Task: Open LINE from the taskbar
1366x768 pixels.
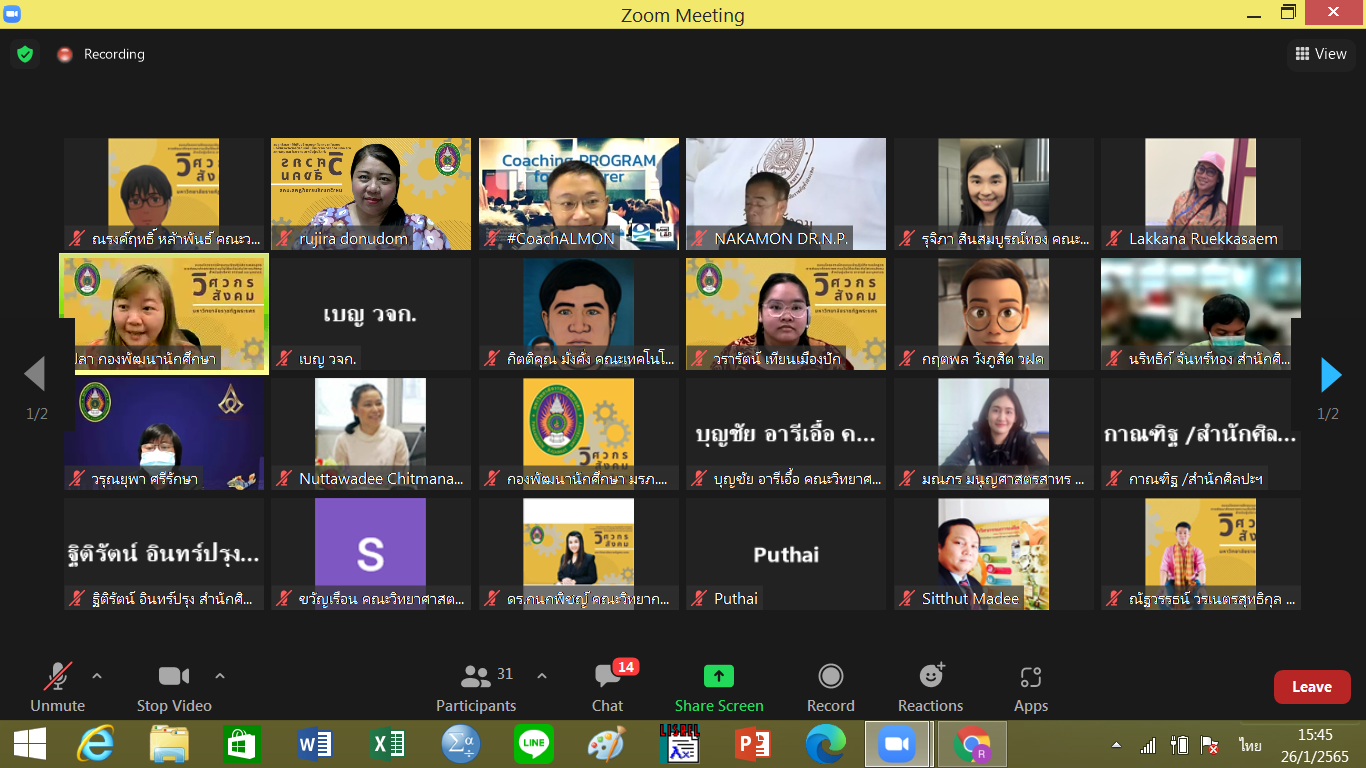Action: [533, 745]
